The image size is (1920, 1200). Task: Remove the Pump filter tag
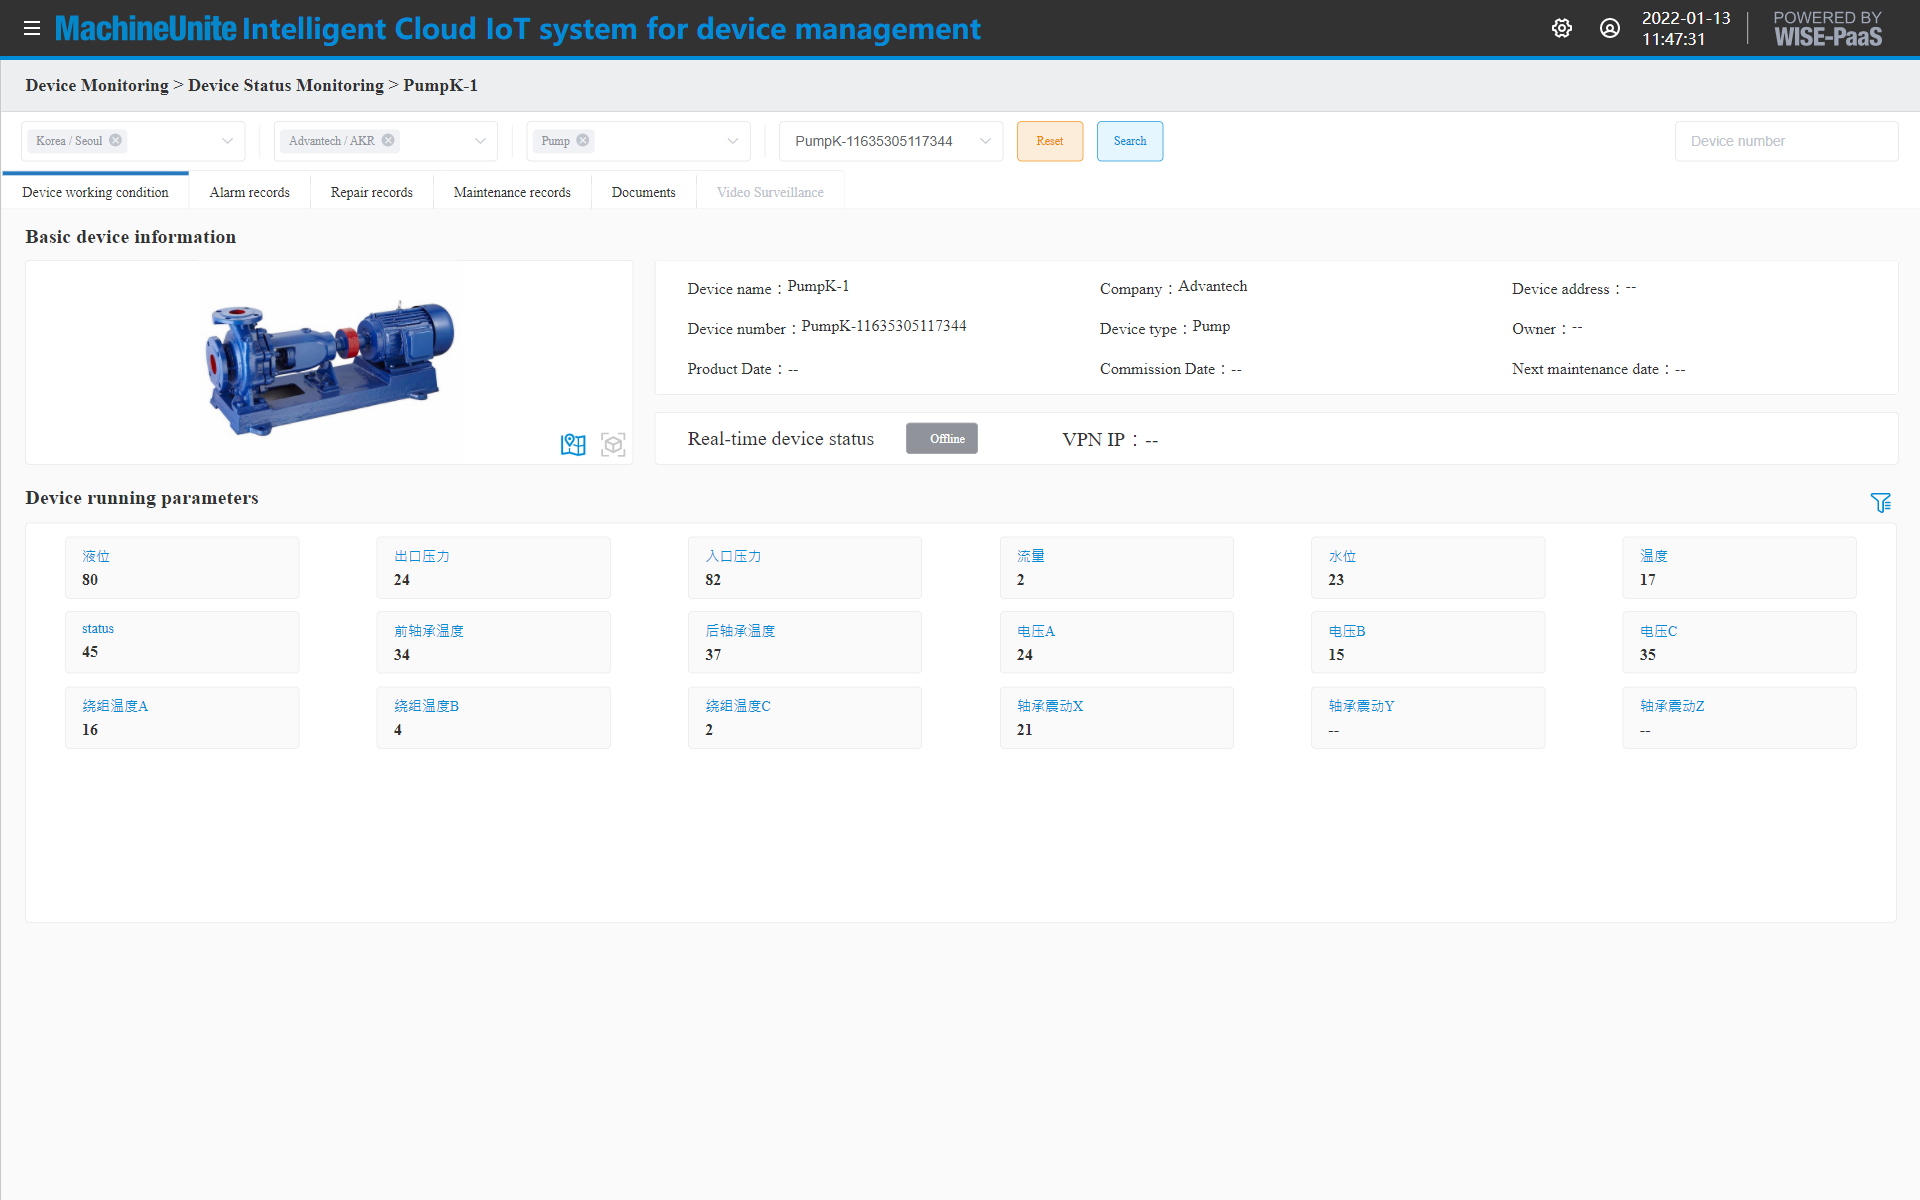pos(581,141)
